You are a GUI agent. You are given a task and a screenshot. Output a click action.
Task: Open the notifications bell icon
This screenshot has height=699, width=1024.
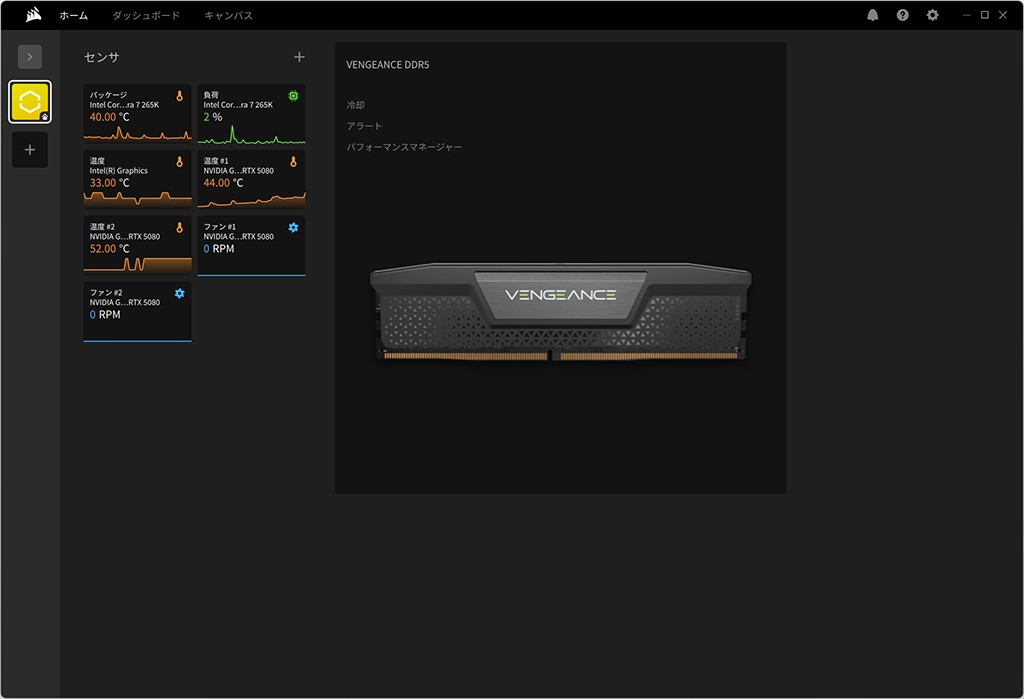(x=873, y=16)
